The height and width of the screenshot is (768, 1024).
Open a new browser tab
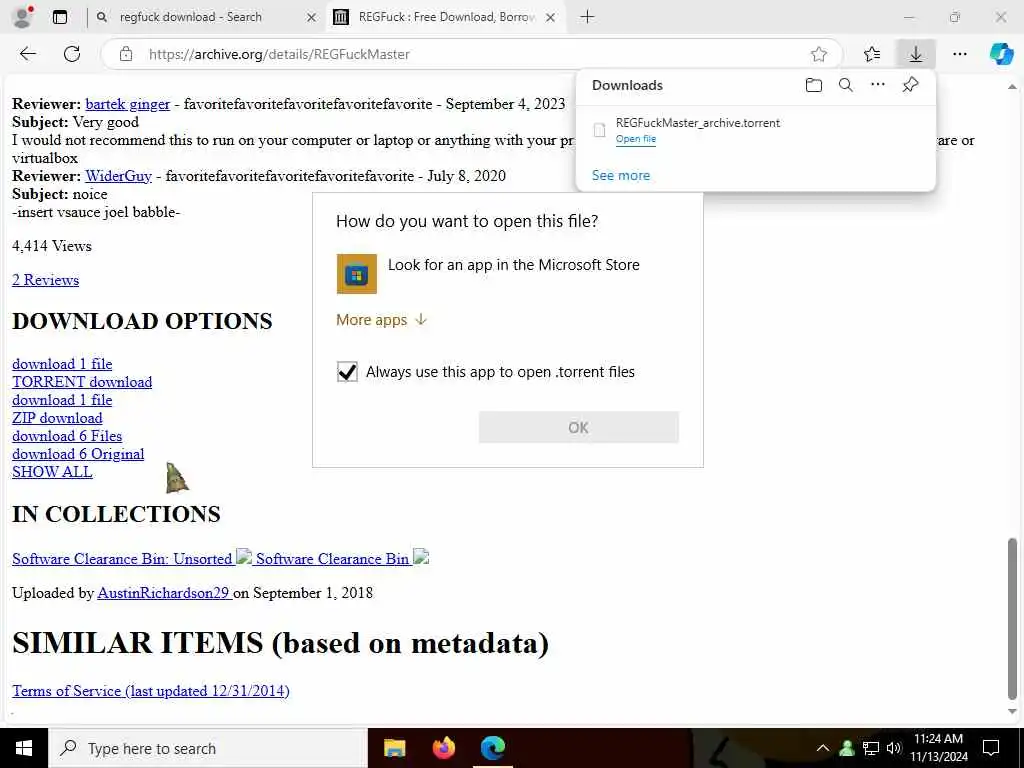click(x=587, y=17)
